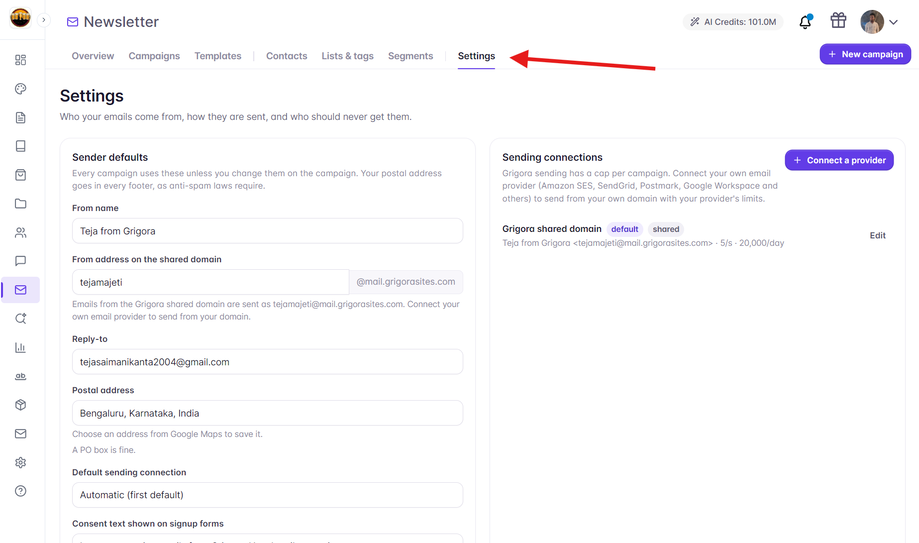Open the settings gear icon in sidebar
Screen dimensions: 919x543
tap(21, 462)
